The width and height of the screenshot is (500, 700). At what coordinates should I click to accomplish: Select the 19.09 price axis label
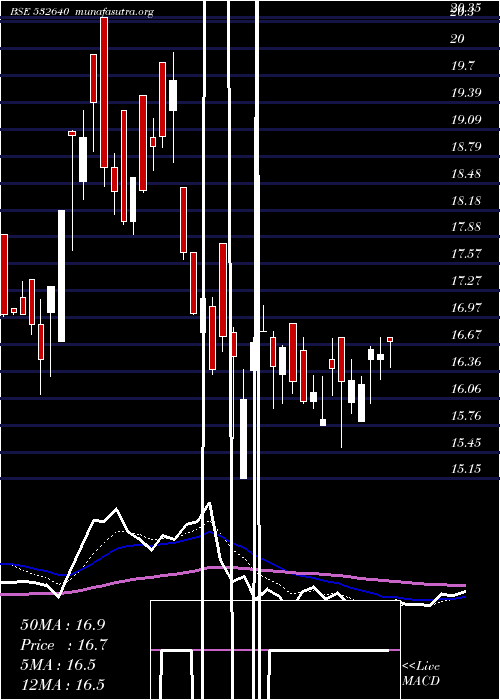(466, 120)
